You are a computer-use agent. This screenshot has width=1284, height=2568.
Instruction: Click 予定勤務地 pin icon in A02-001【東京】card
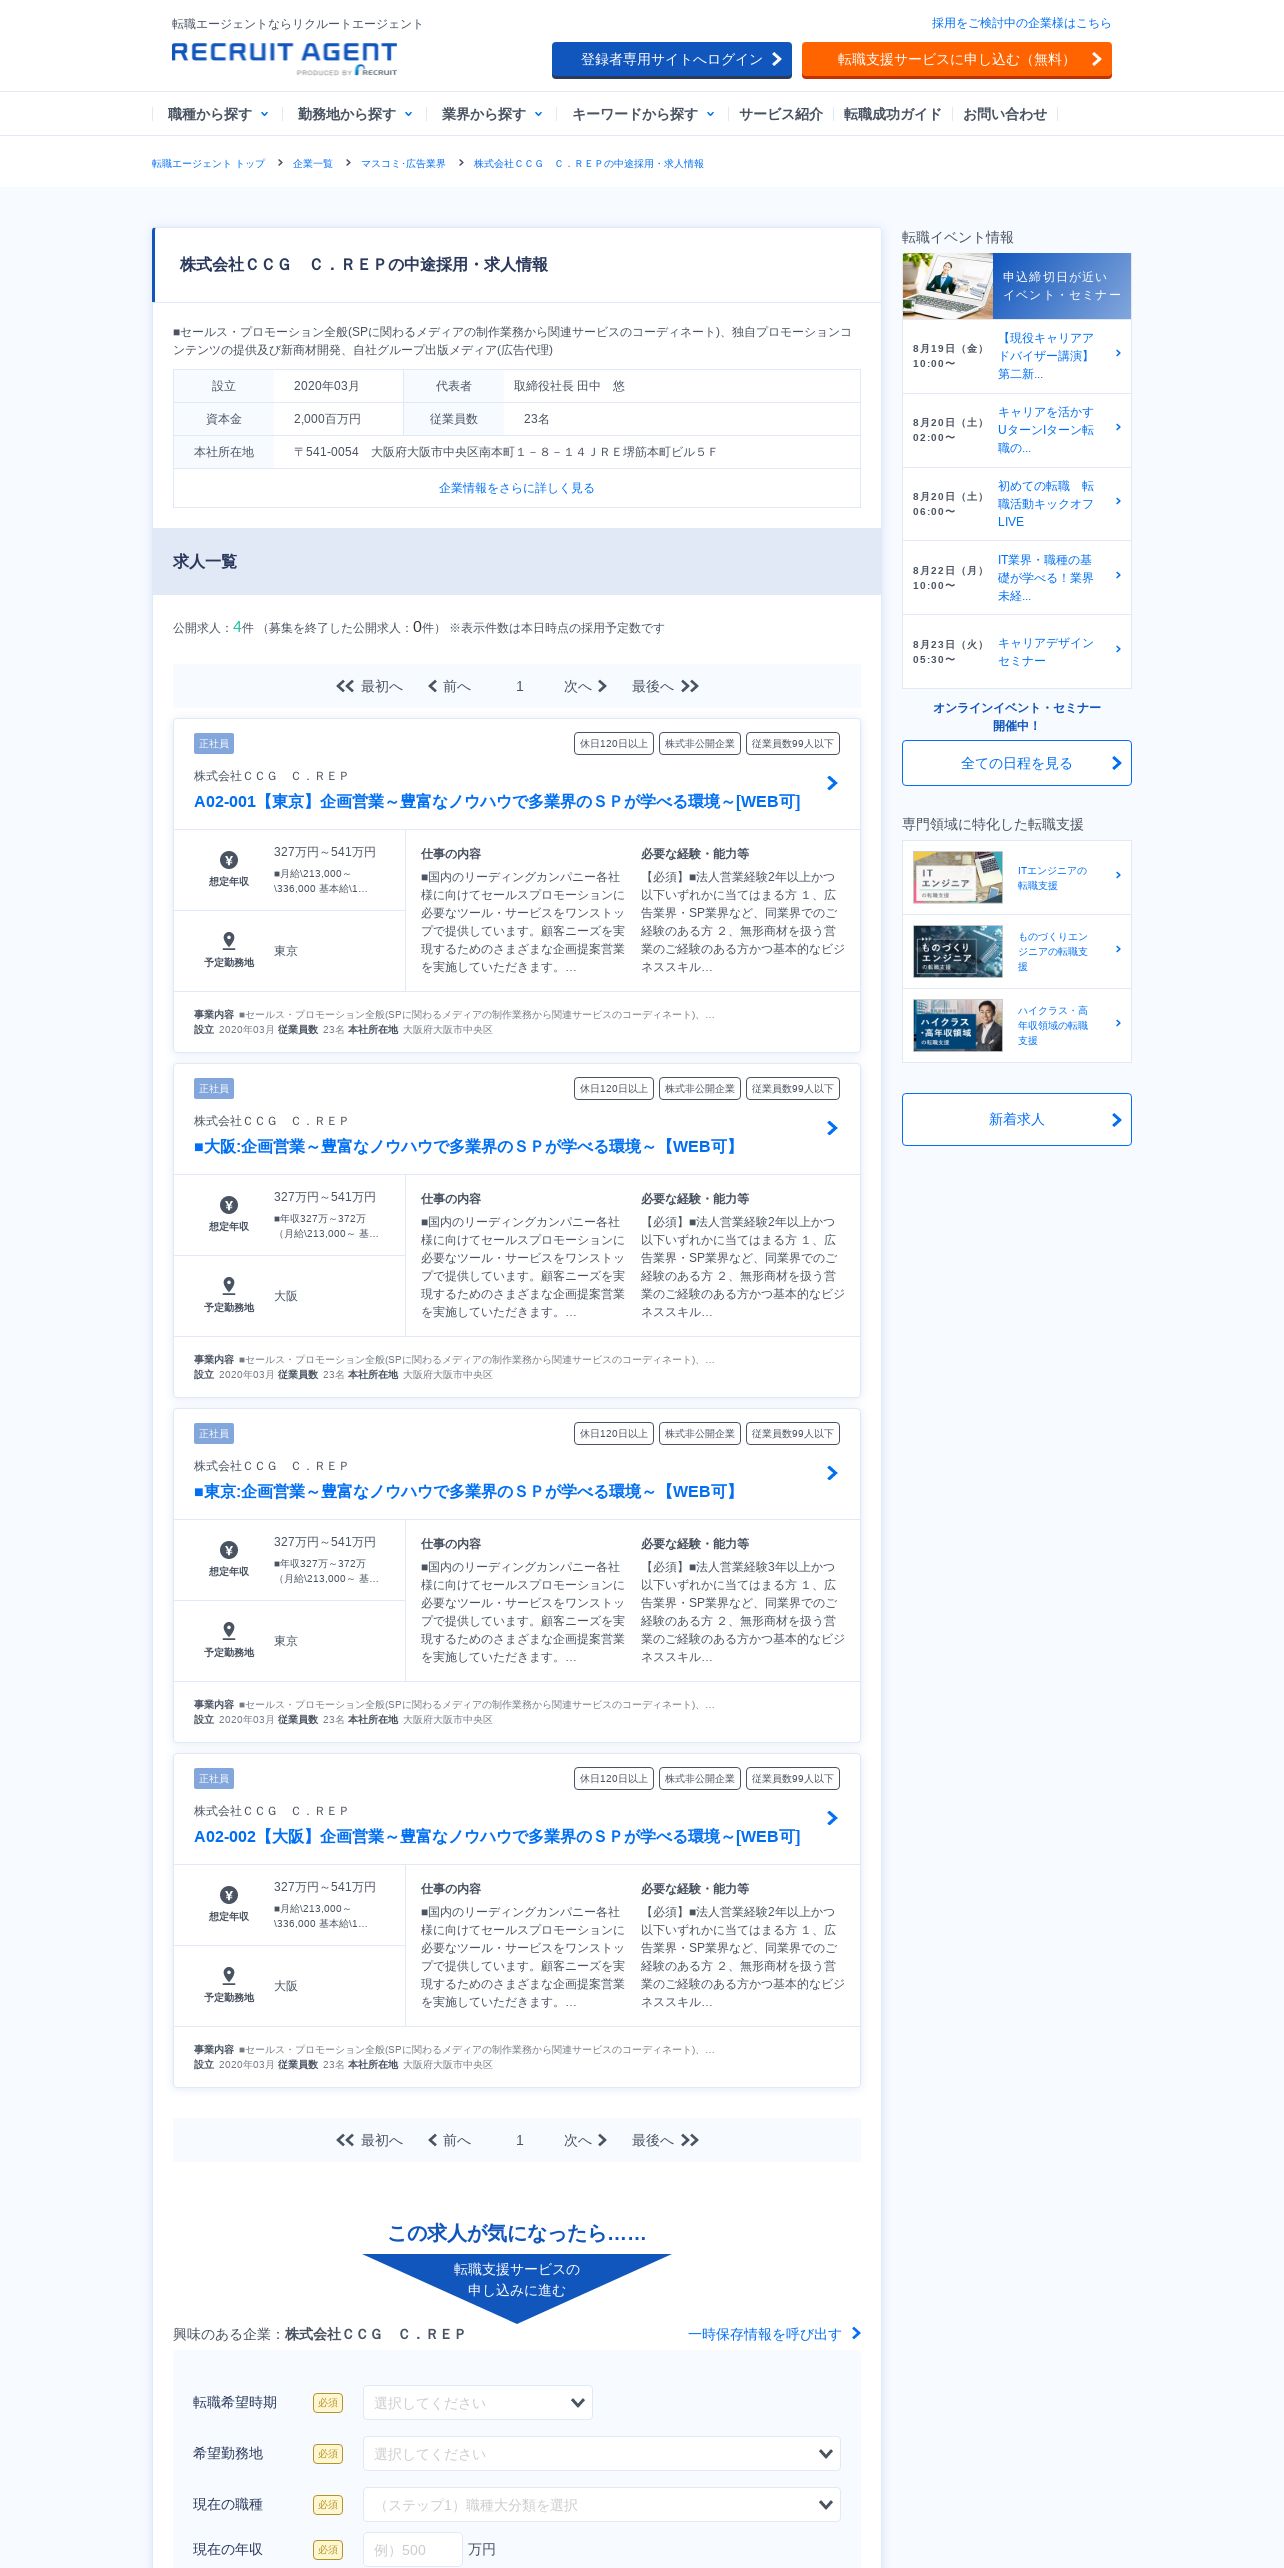(x=229, y=941)
